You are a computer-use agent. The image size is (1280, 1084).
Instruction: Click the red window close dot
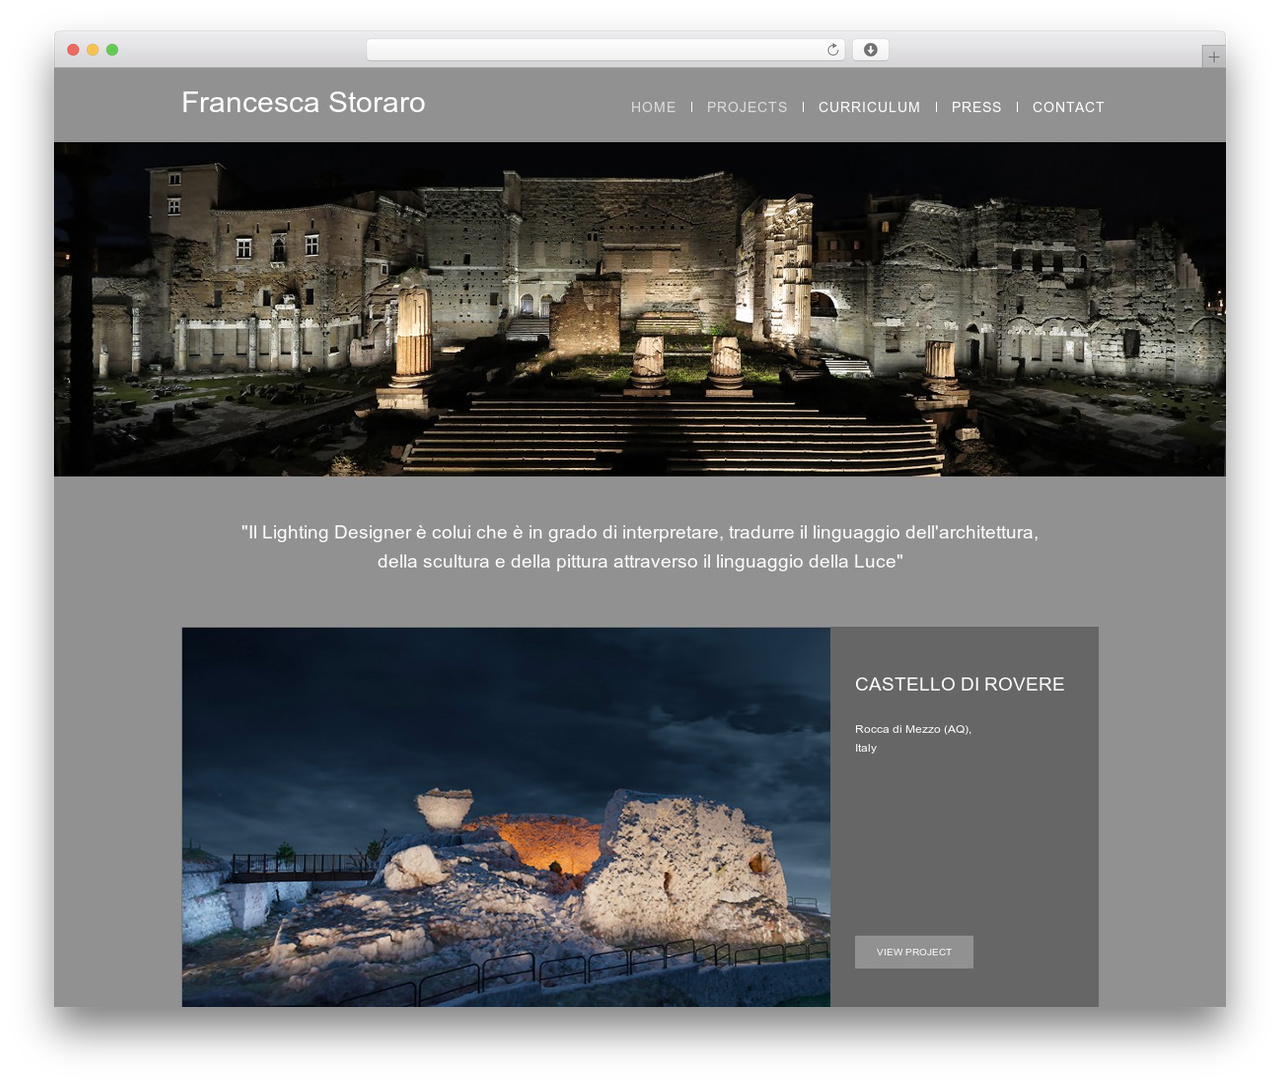pos(73,50)
